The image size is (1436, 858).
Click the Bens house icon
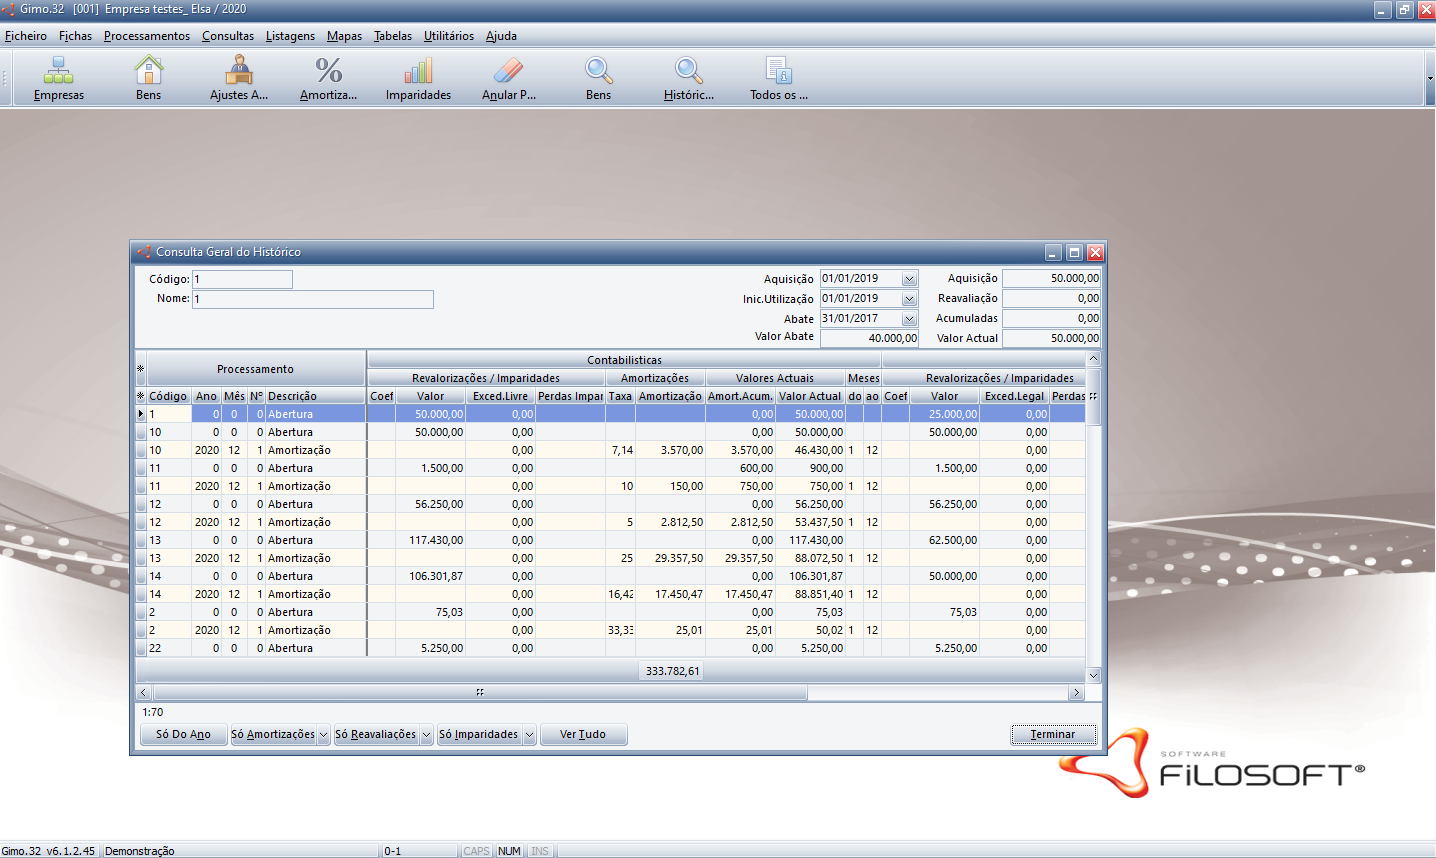[148, 72]
